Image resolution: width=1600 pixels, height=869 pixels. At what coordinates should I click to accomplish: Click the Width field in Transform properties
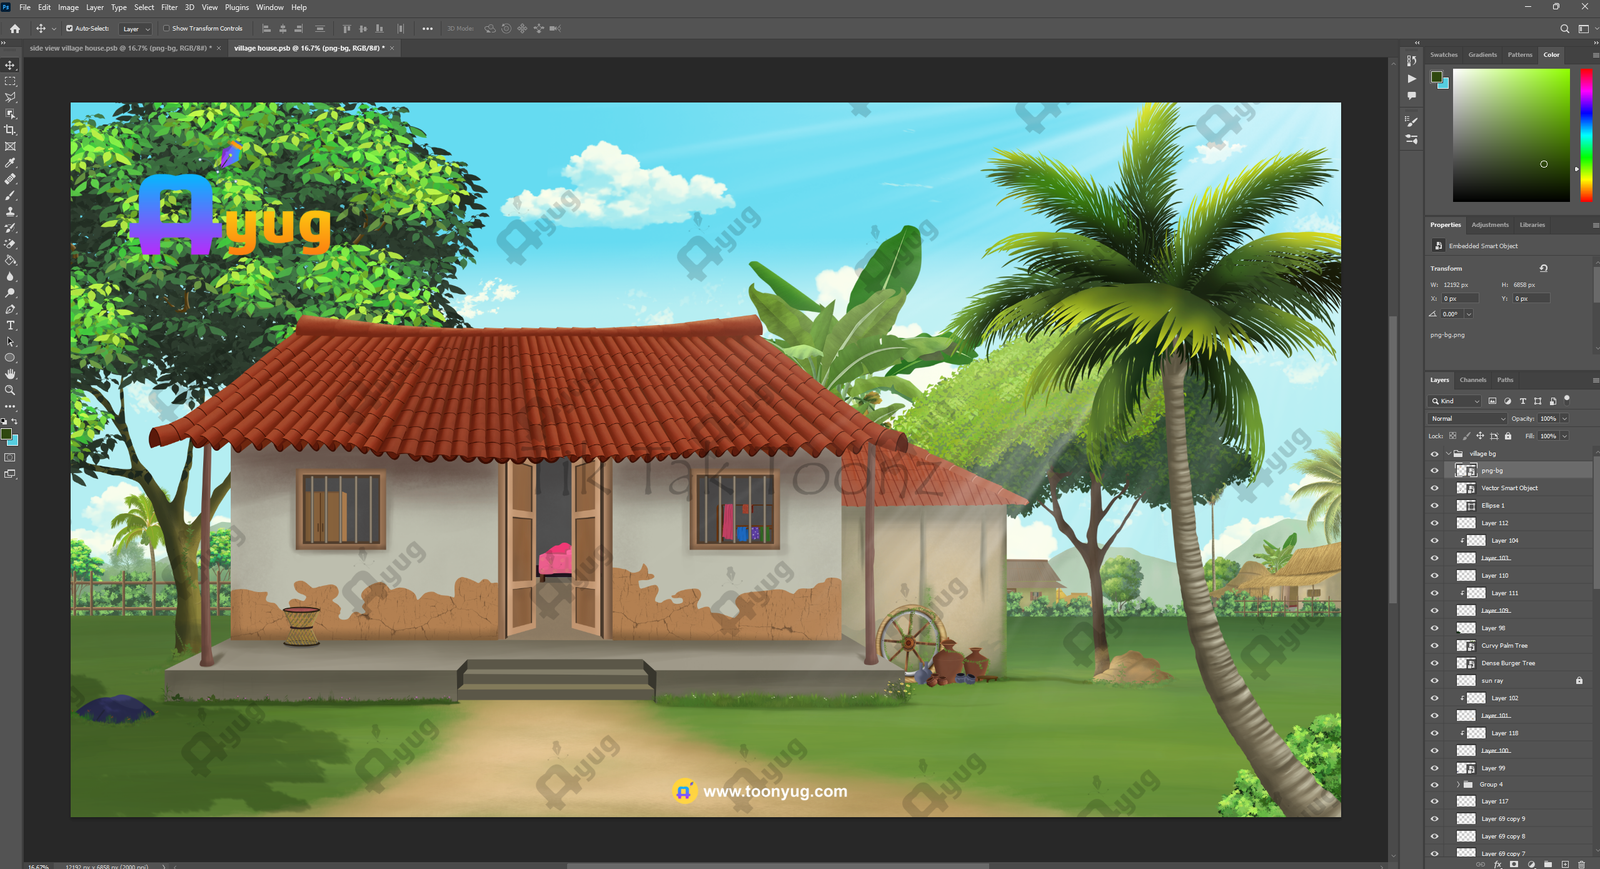pyautogui.click(x=1459, y=285)
